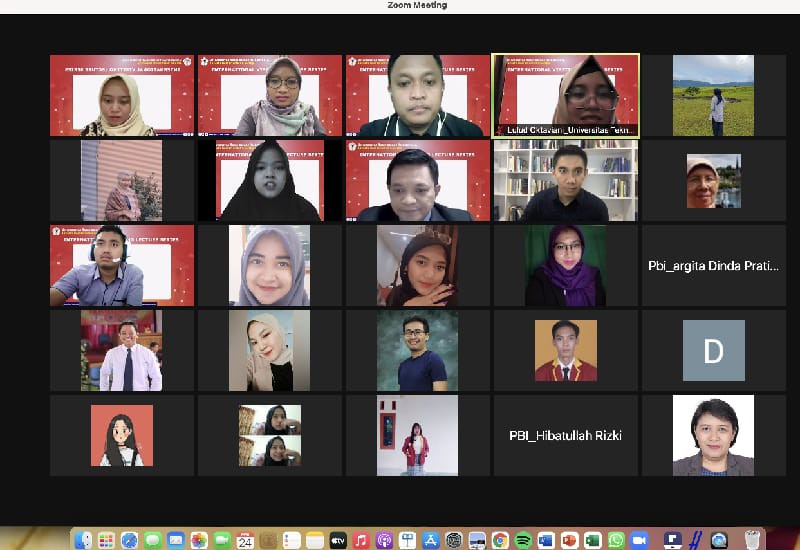Launch Apple TV from the dock
This screenshot has width=800, height=550.
pyautogui.click(x=338, y=540)
